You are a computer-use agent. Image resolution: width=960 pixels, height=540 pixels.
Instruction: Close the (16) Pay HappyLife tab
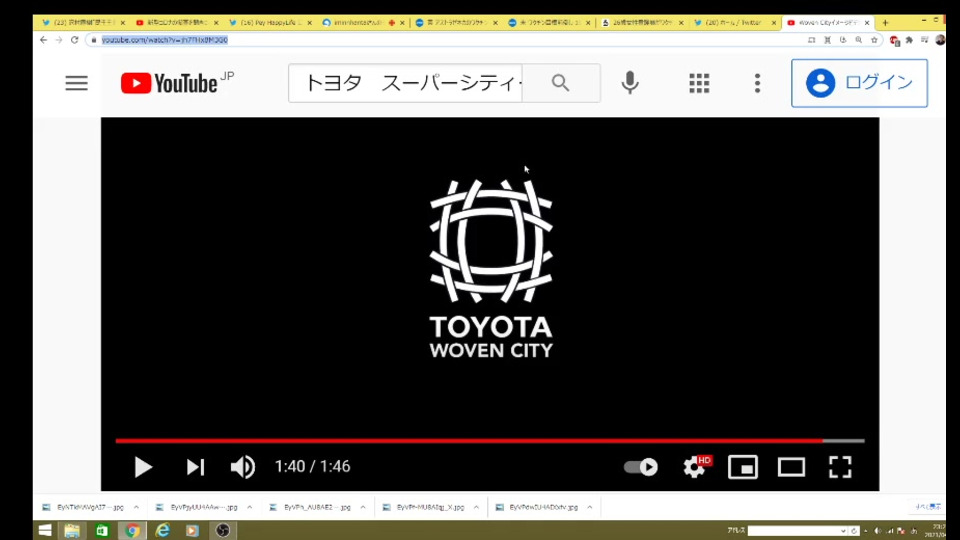pos(309,23)
